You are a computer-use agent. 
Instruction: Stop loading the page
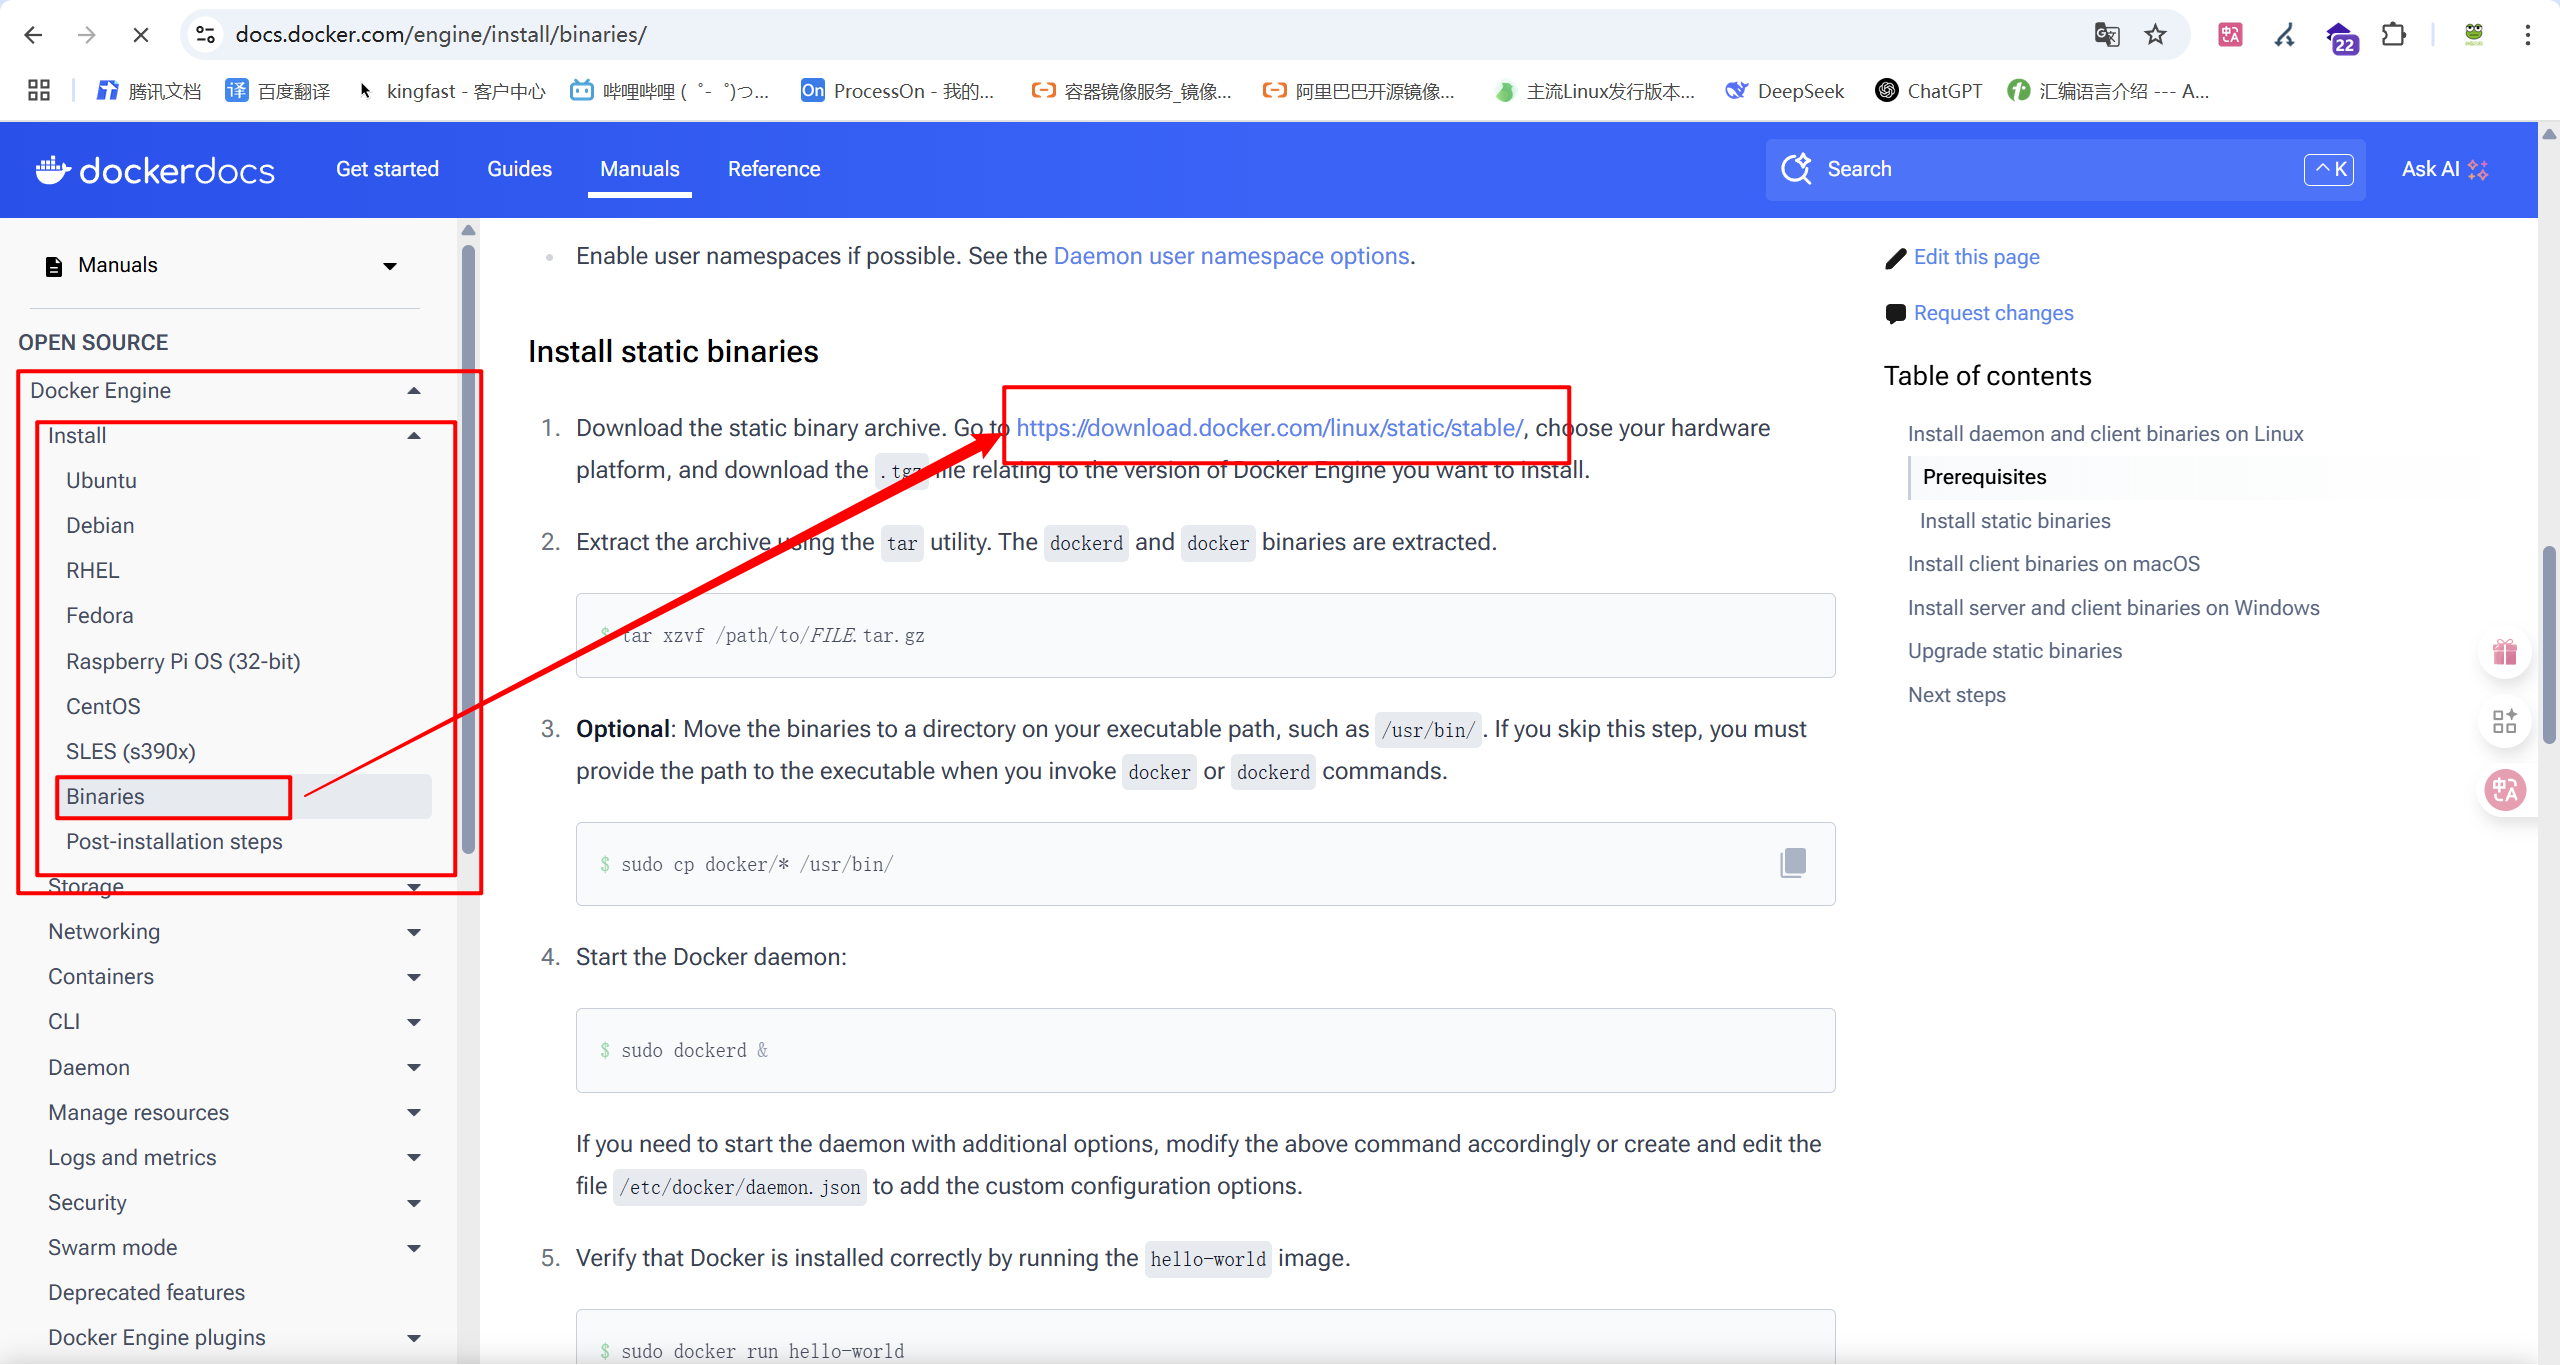click(x=141, y=35)
